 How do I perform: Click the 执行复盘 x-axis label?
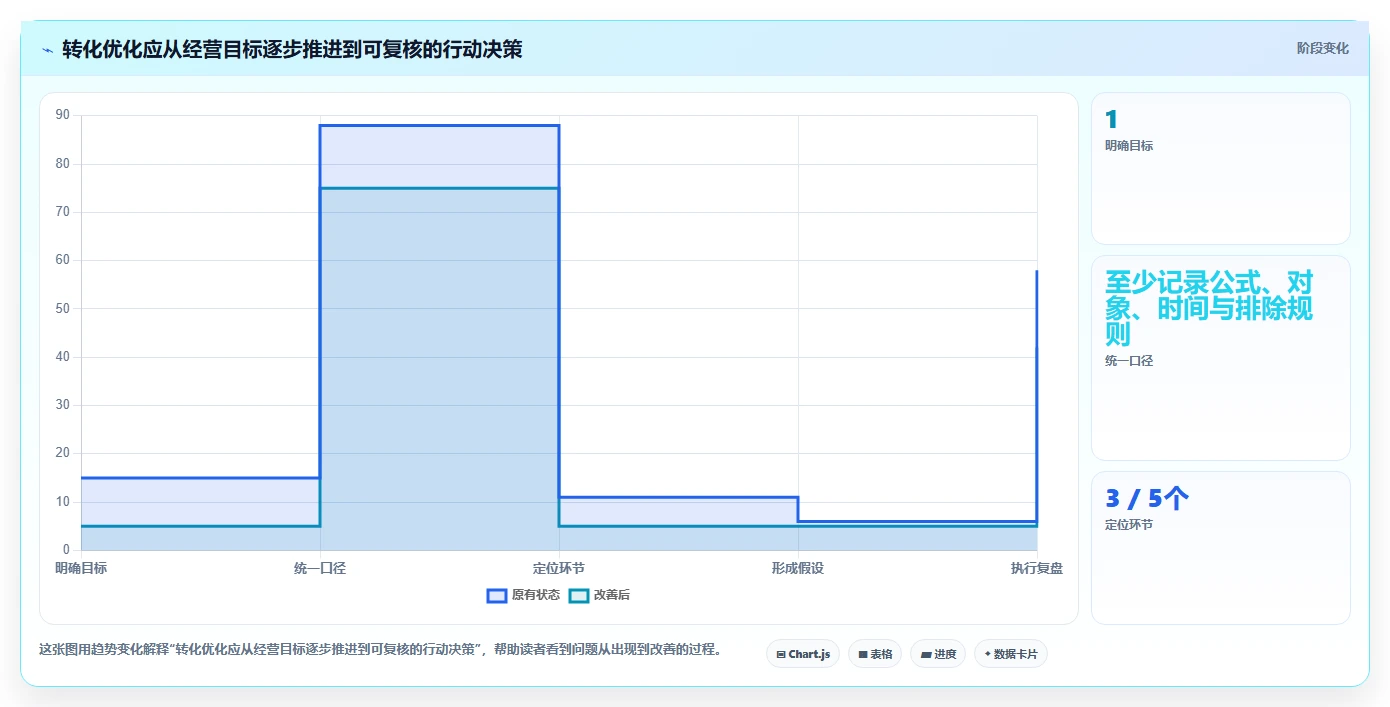click(x=1037, y=568)
